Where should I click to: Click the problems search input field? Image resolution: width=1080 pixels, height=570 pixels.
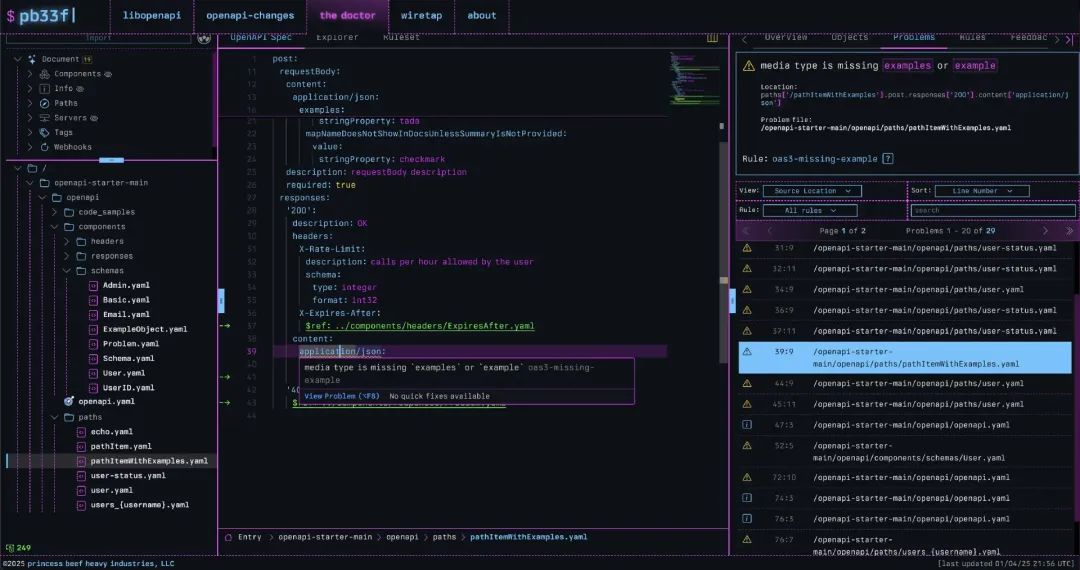992,211
